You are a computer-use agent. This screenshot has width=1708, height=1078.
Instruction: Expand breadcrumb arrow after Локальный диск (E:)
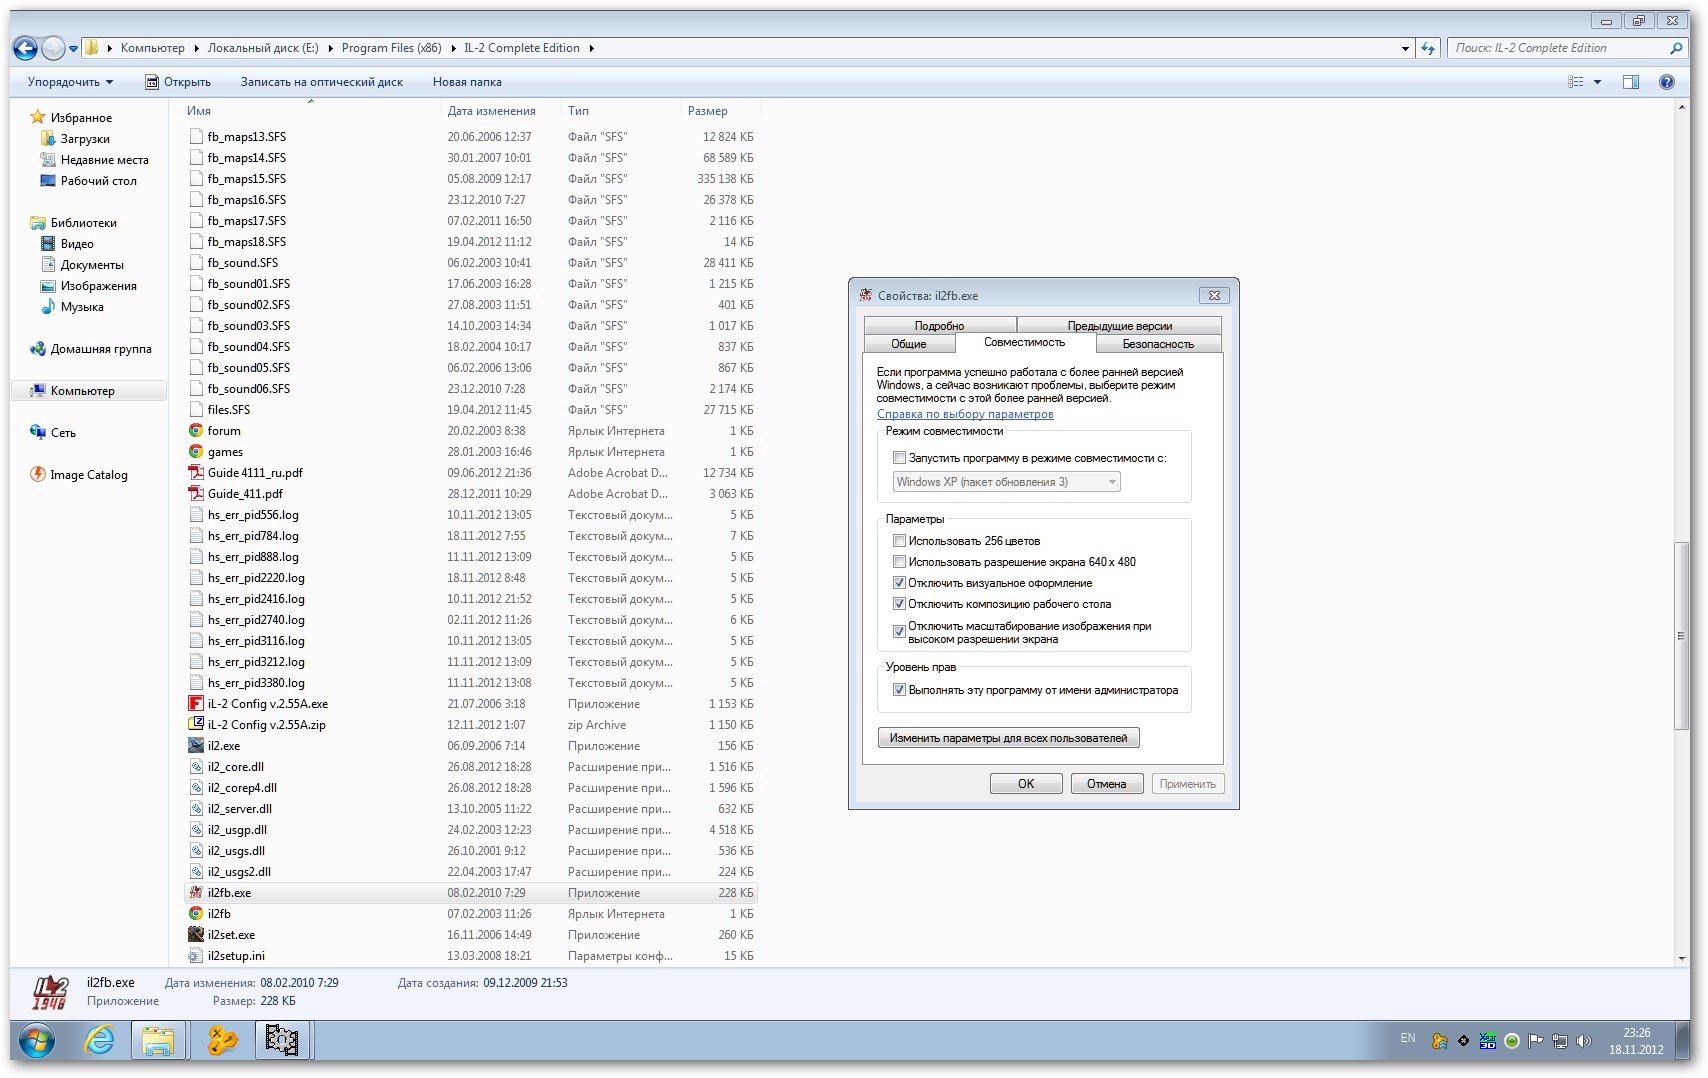330,48
